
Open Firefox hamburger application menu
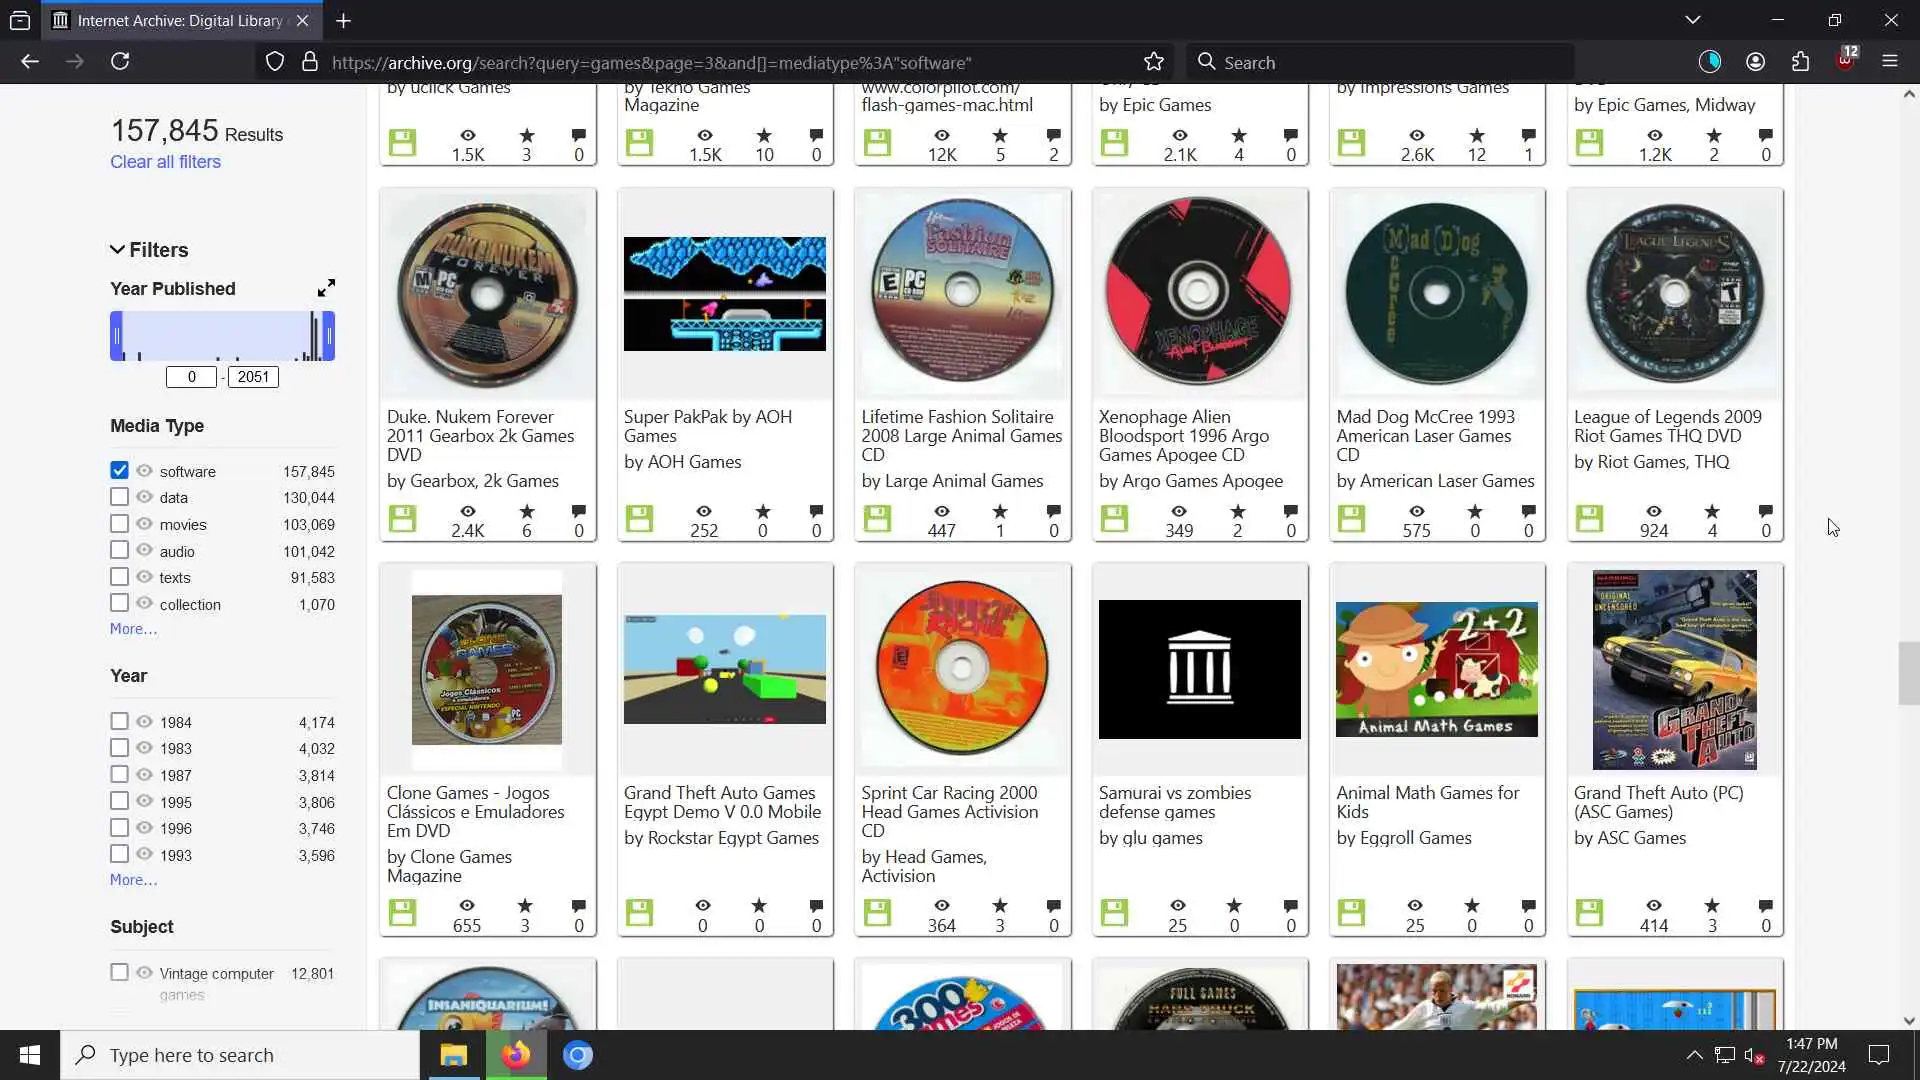point(1889,62)
